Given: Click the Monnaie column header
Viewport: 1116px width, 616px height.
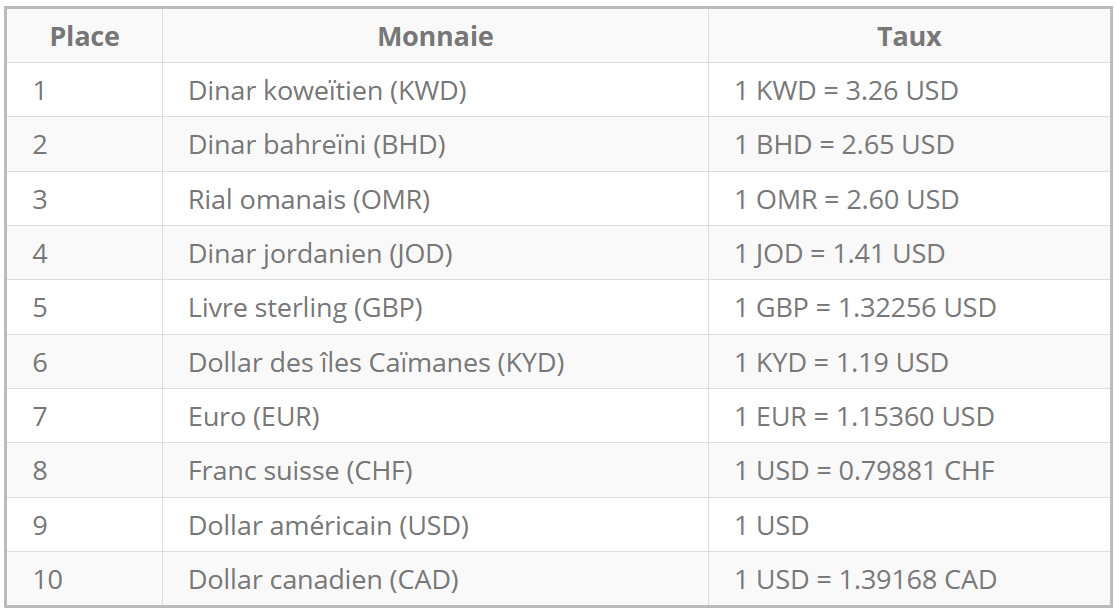Looking at the screenshot, I should [x=435, y=37].
